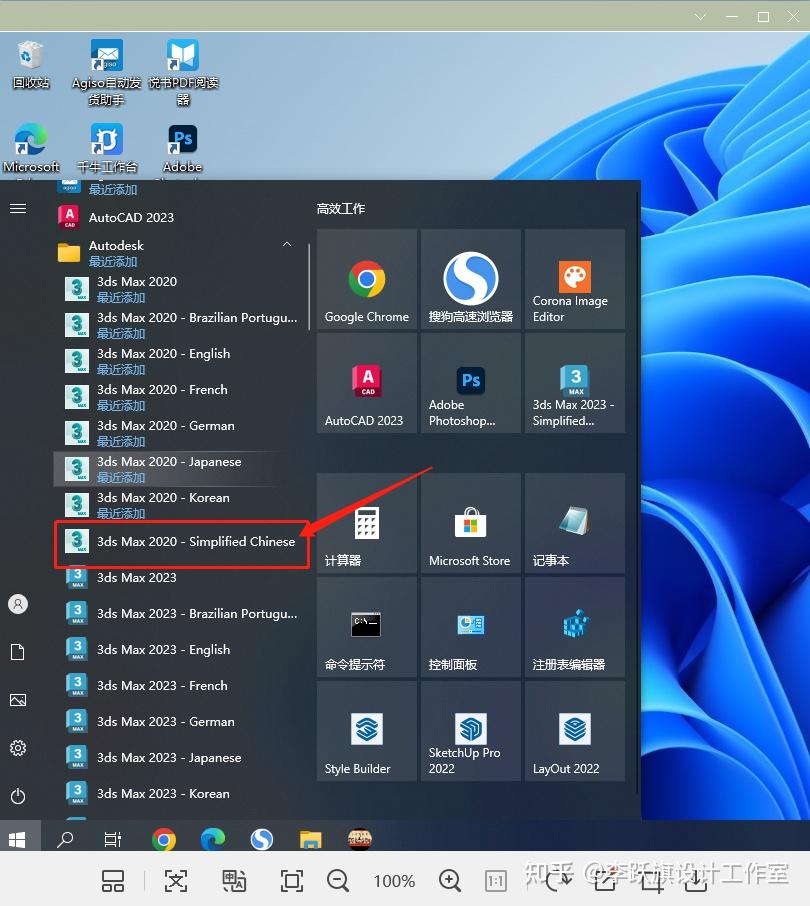
Task: Open Google Chrome from the taskbar
Action: (x=164, y=839)
